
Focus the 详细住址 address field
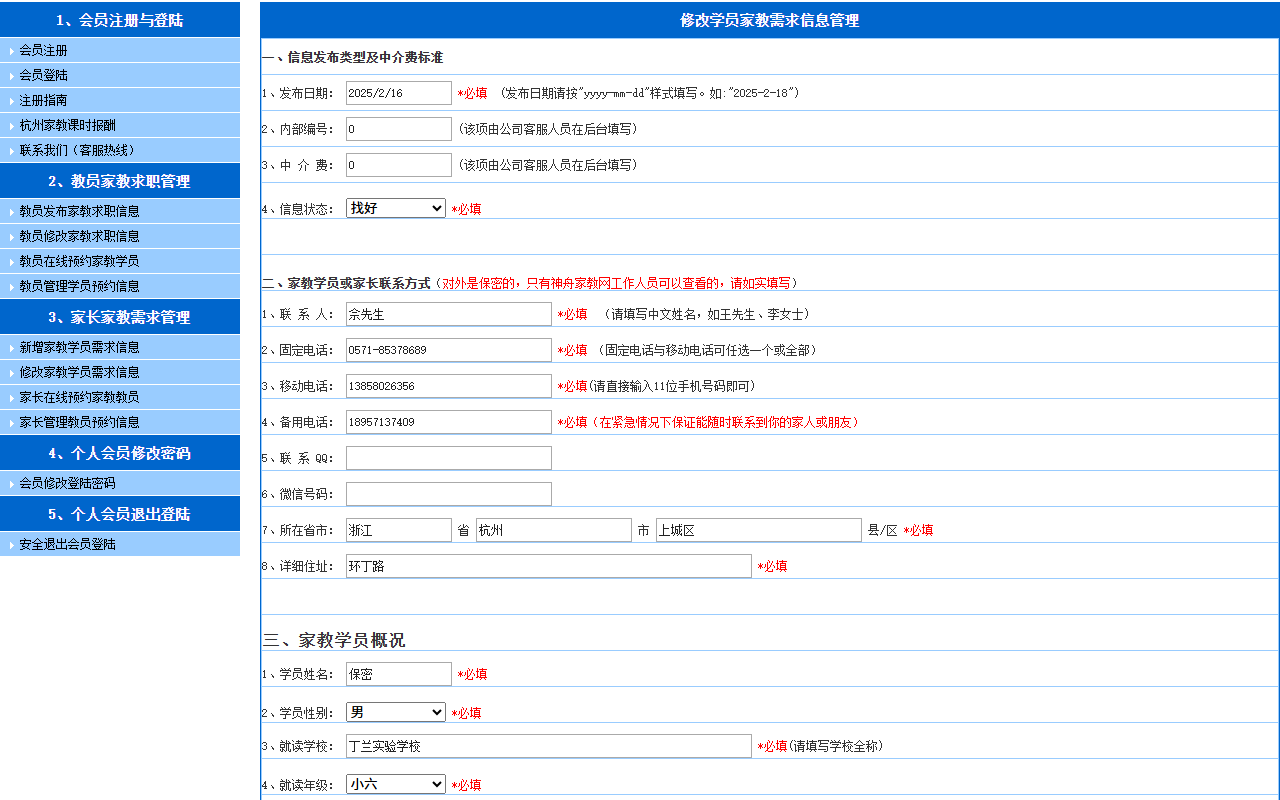548,566
